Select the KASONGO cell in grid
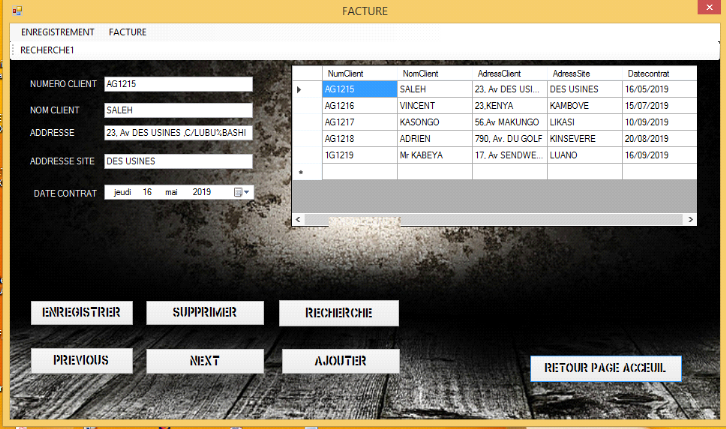The width and height of the screenshot is (726, 429). coord(434,122)
